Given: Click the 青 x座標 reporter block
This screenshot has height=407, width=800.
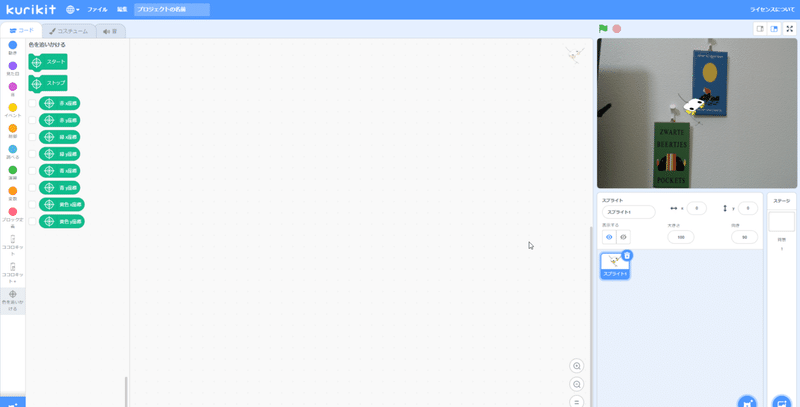Looking at the screenshot, I should click(x=59, y=170).
